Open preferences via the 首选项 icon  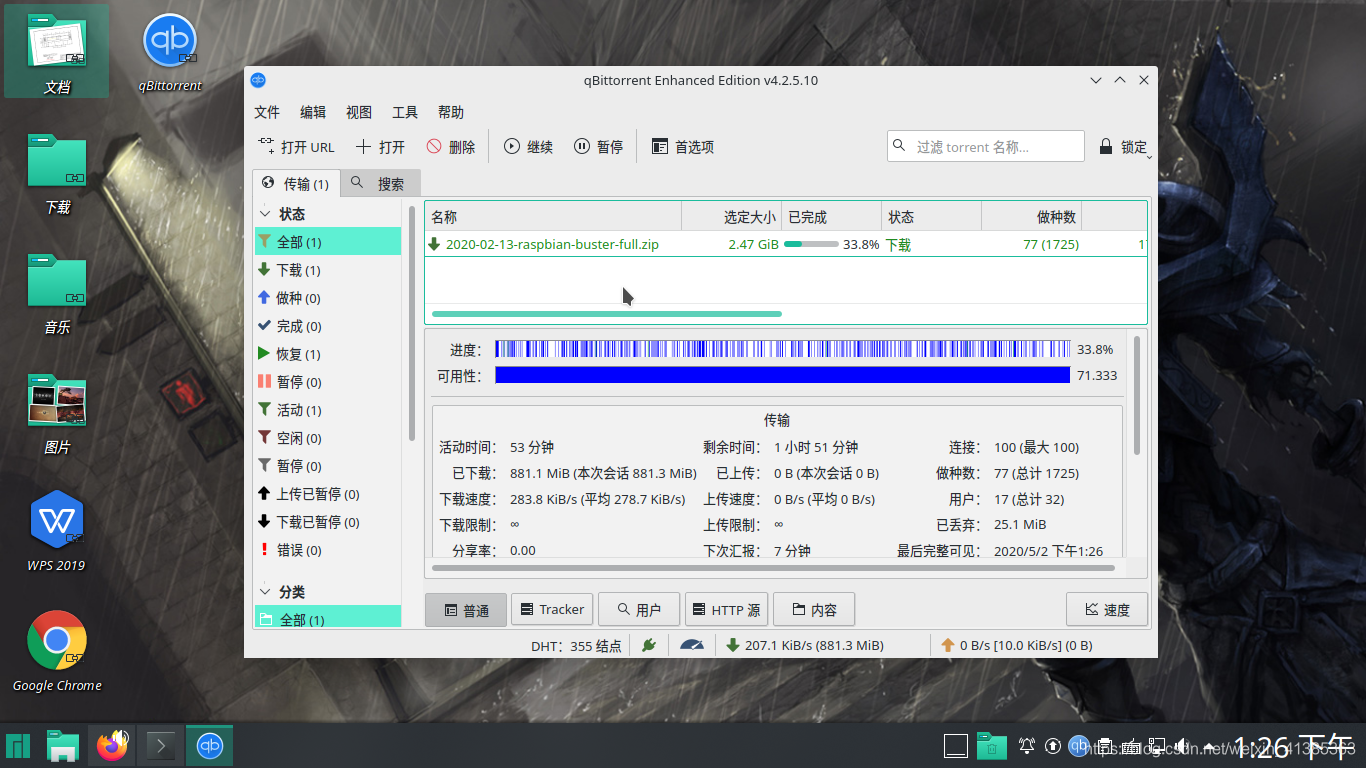(660, 146)
